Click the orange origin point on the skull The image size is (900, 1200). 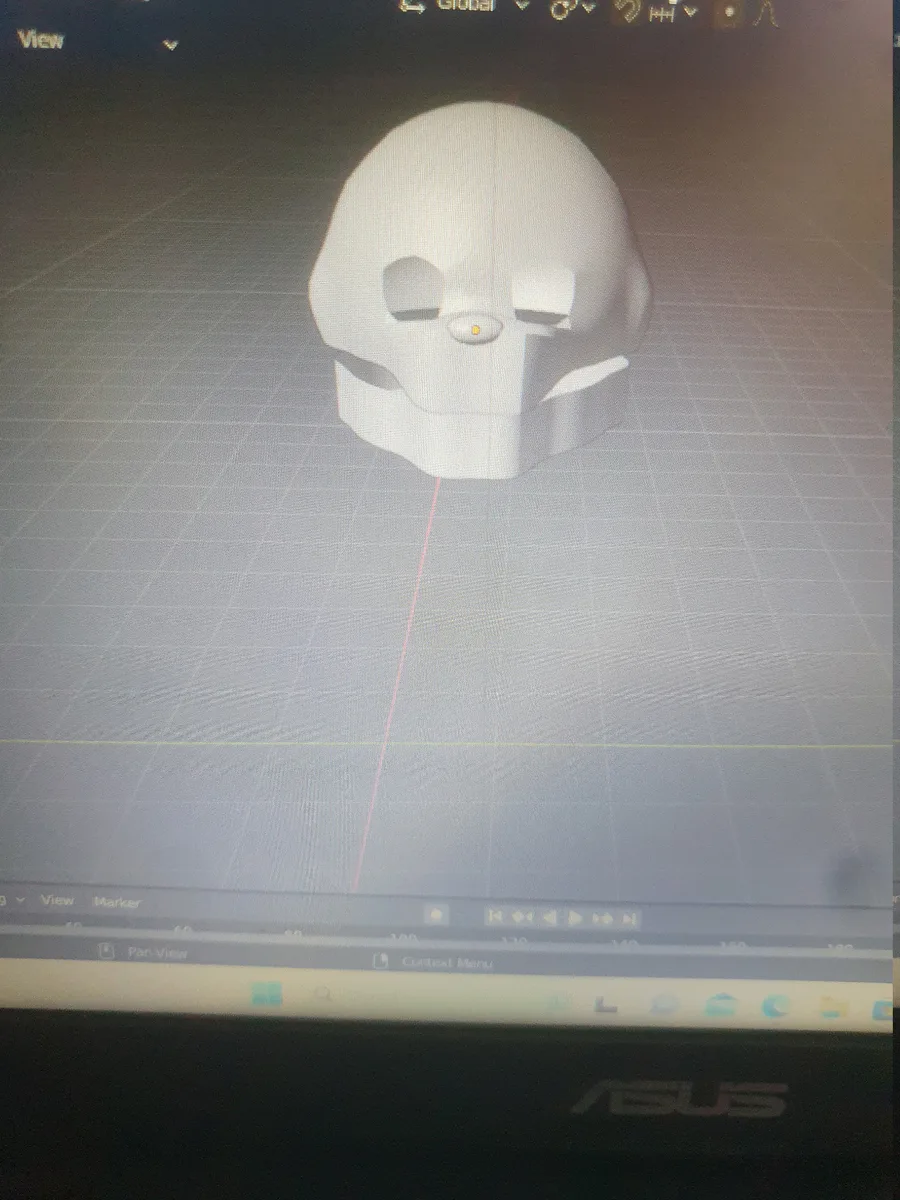click(476, 328)
